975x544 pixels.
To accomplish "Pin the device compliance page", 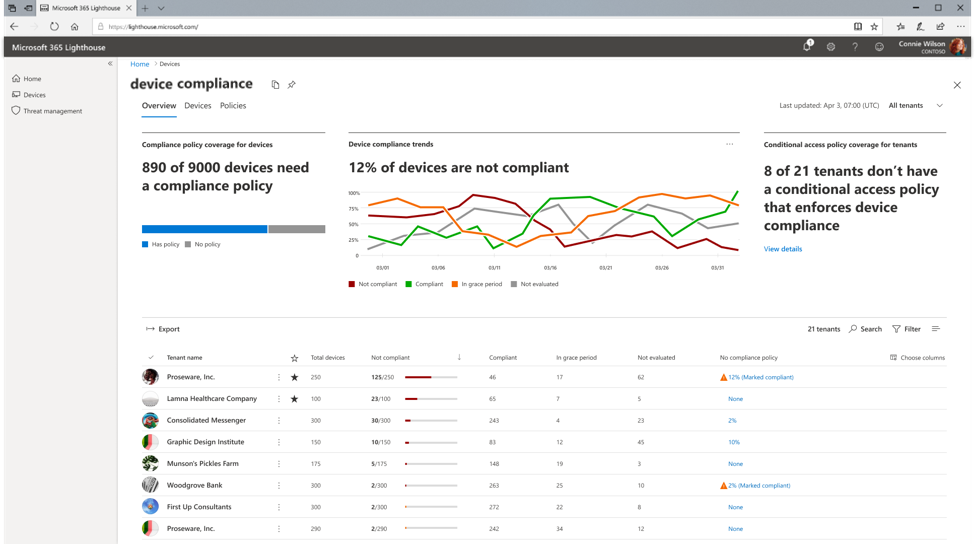I will click(292, 85).
